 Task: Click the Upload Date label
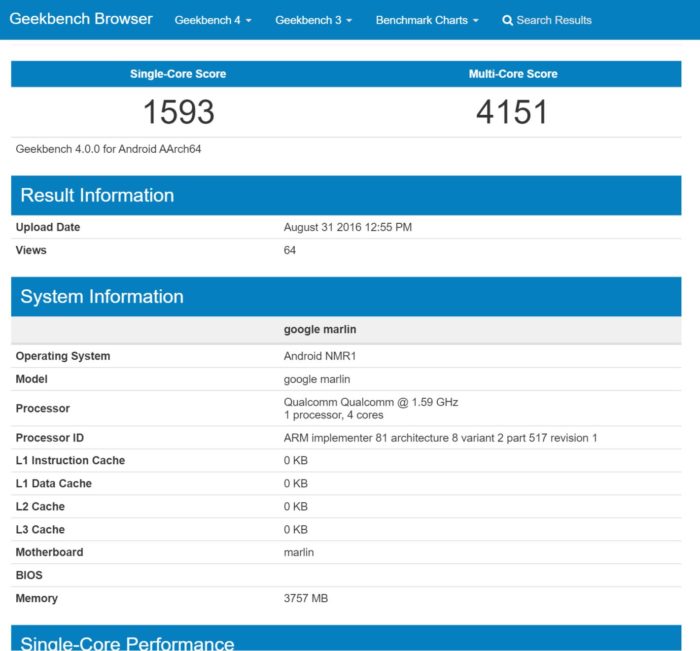point(48,227)
